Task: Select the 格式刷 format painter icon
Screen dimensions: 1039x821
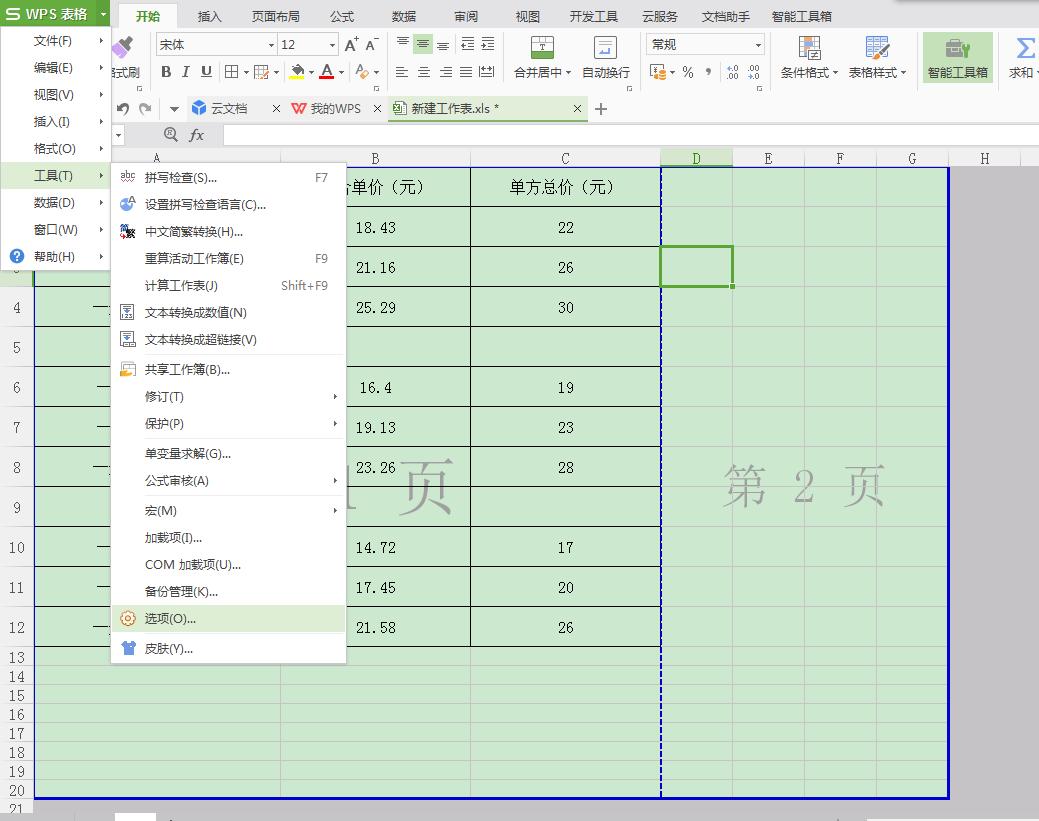Action: click(x=124, y=46)
